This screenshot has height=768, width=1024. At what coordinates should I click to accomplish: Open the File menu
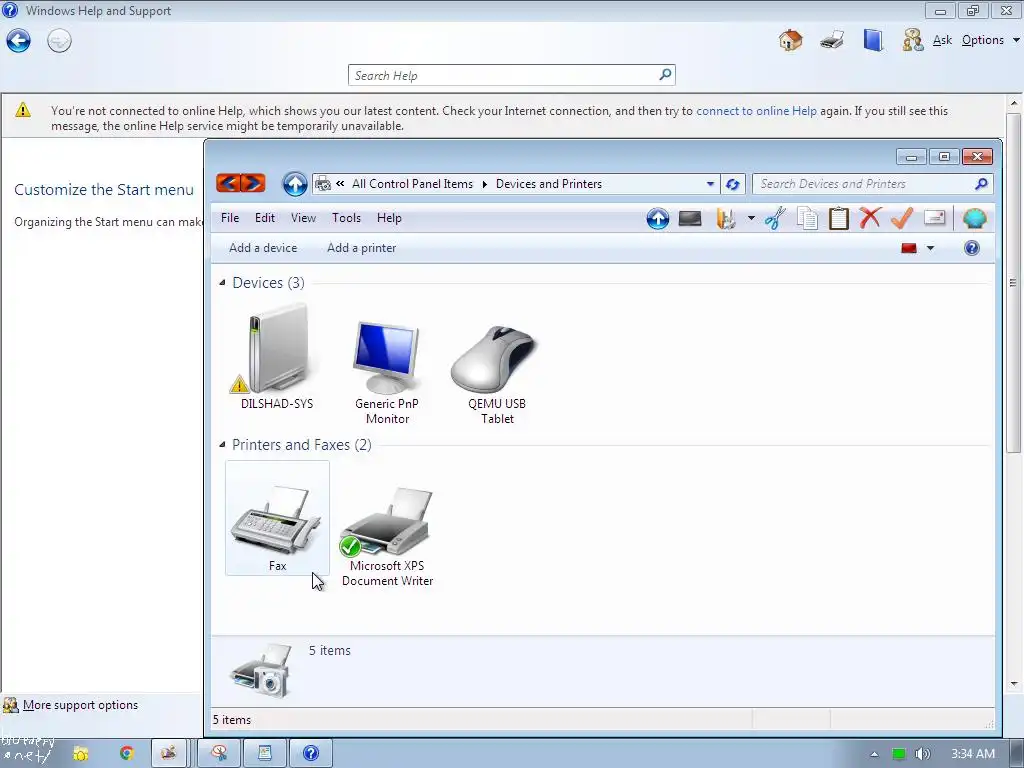[230, 218]
